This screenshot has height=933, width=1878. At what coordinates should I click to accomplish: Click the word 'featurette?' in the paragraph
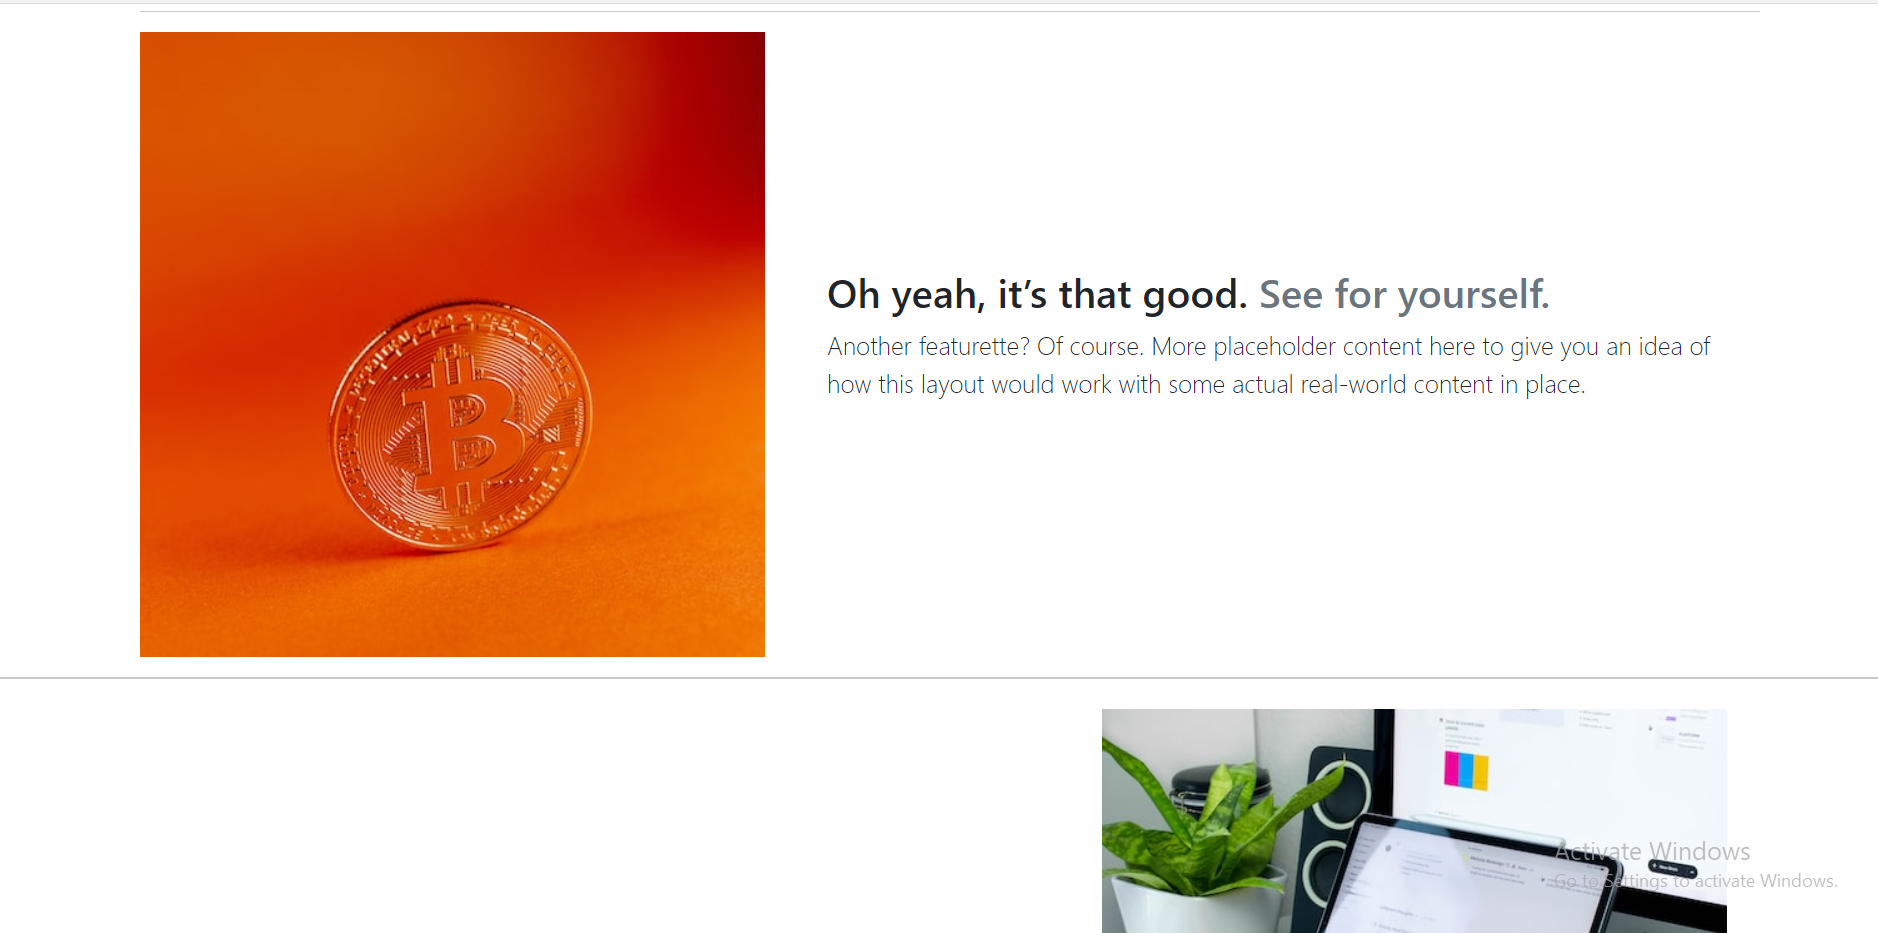[x=974, y=347]
